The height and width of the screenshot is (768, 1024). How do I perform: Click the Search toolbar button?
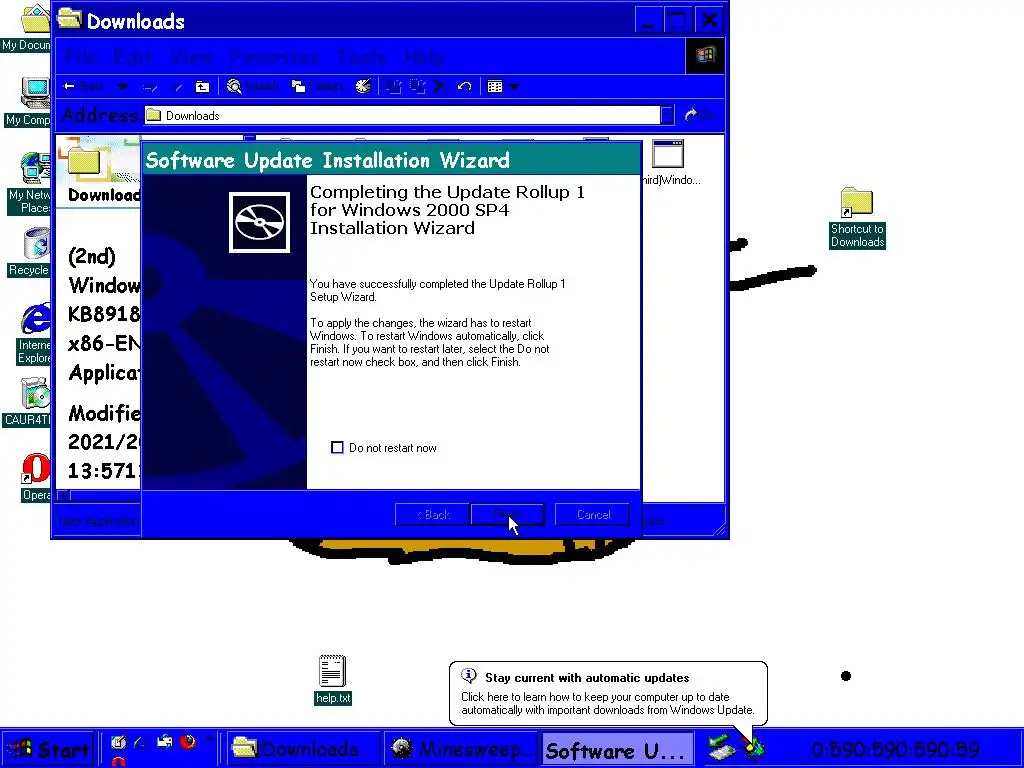(253, 86)
